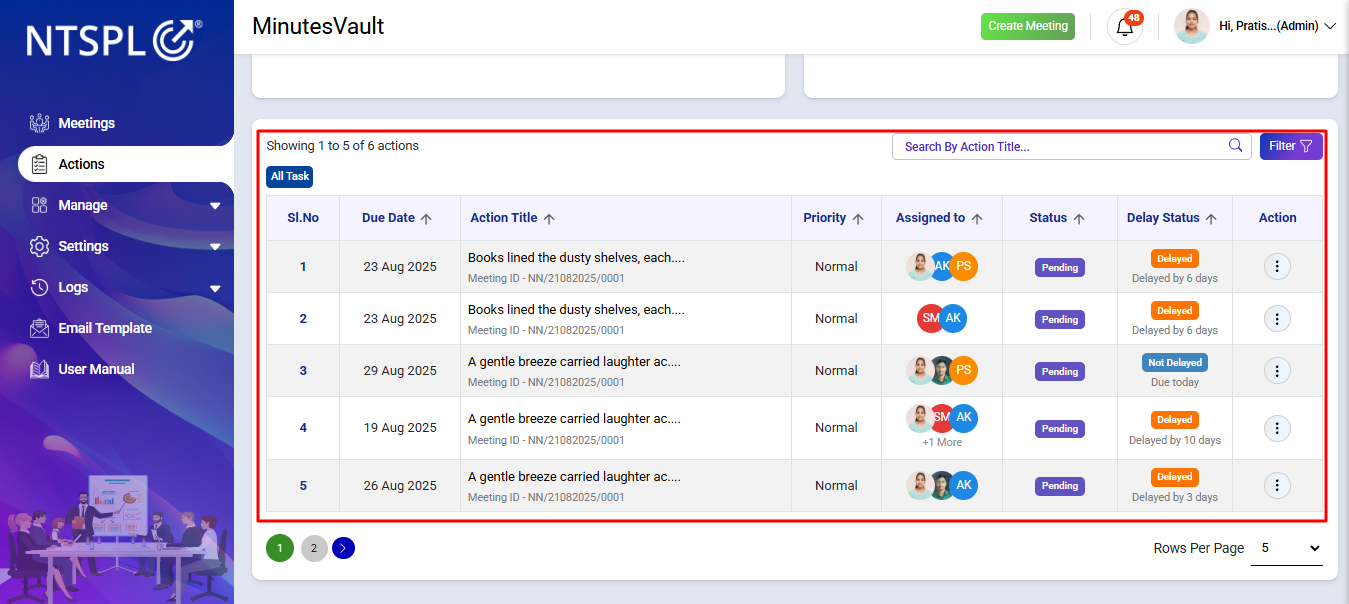The image size is (1349, 604).
Task: Click the user profile avatar in header
Action: (1192, 26)
